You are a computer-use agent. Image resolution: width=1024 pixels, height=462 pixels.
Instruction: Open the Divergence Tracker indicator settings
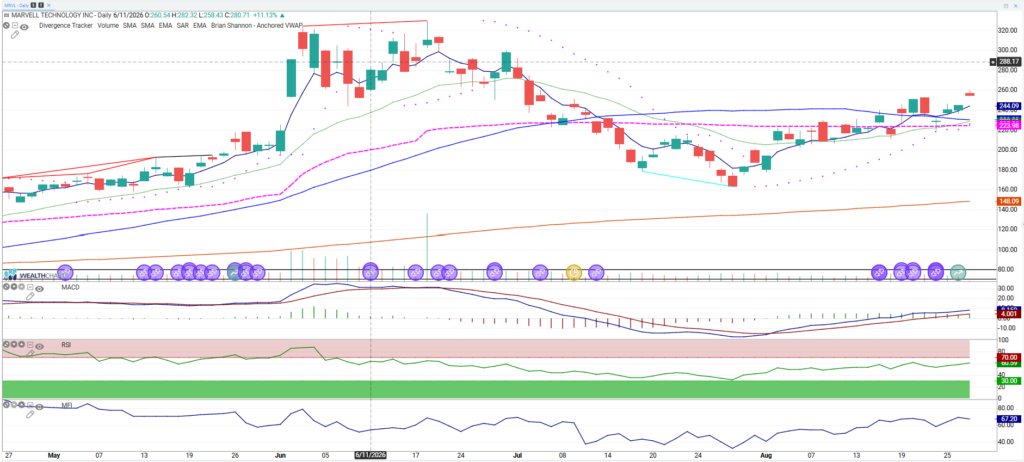coord(65,25)
